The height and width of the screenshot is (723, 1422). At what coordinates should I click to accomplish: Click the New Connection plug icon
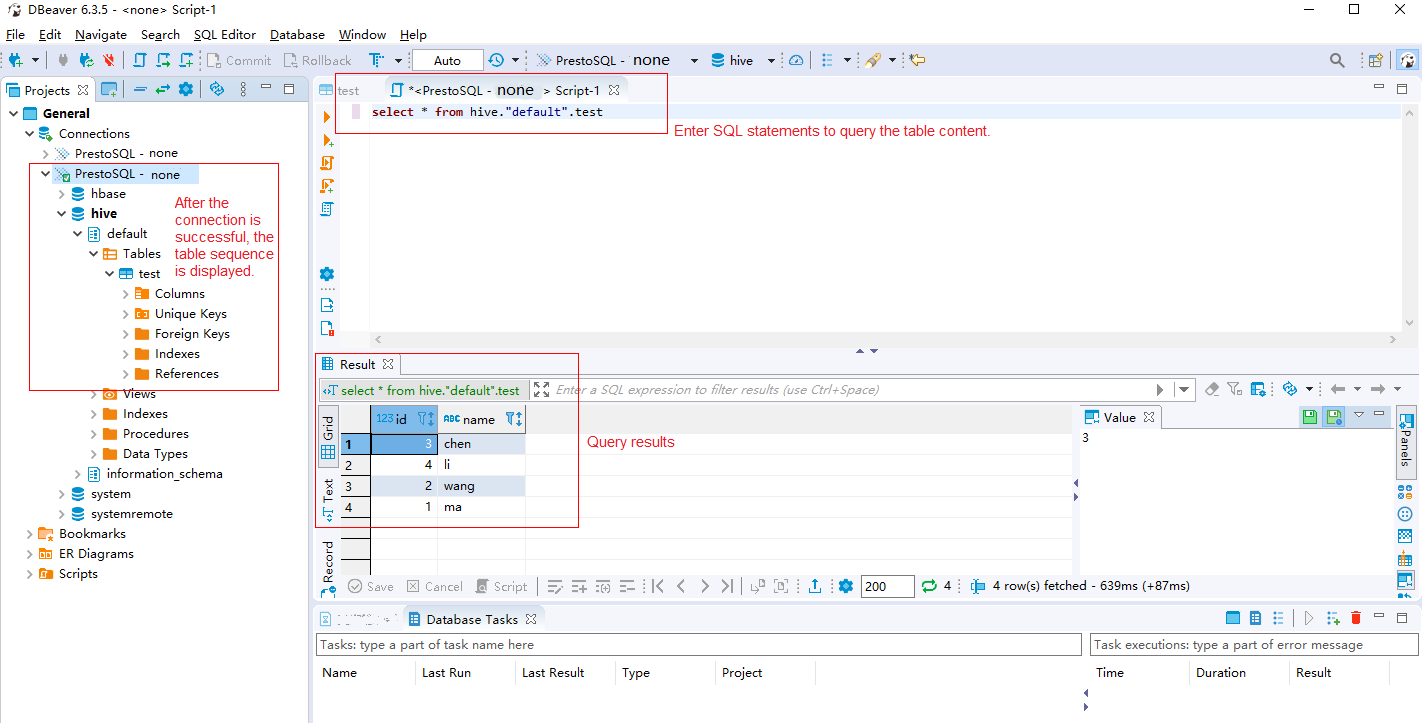pyautogui.click(x=15, y=60)
